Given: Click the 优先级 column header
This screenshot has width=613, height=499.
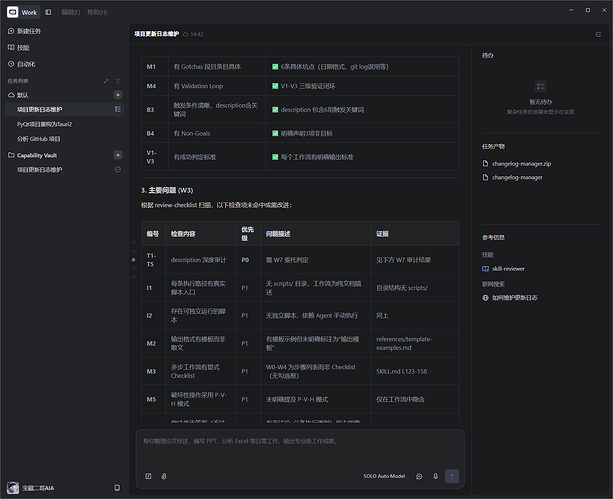Looking at the screenshot, I should click(x=248, y=233).
